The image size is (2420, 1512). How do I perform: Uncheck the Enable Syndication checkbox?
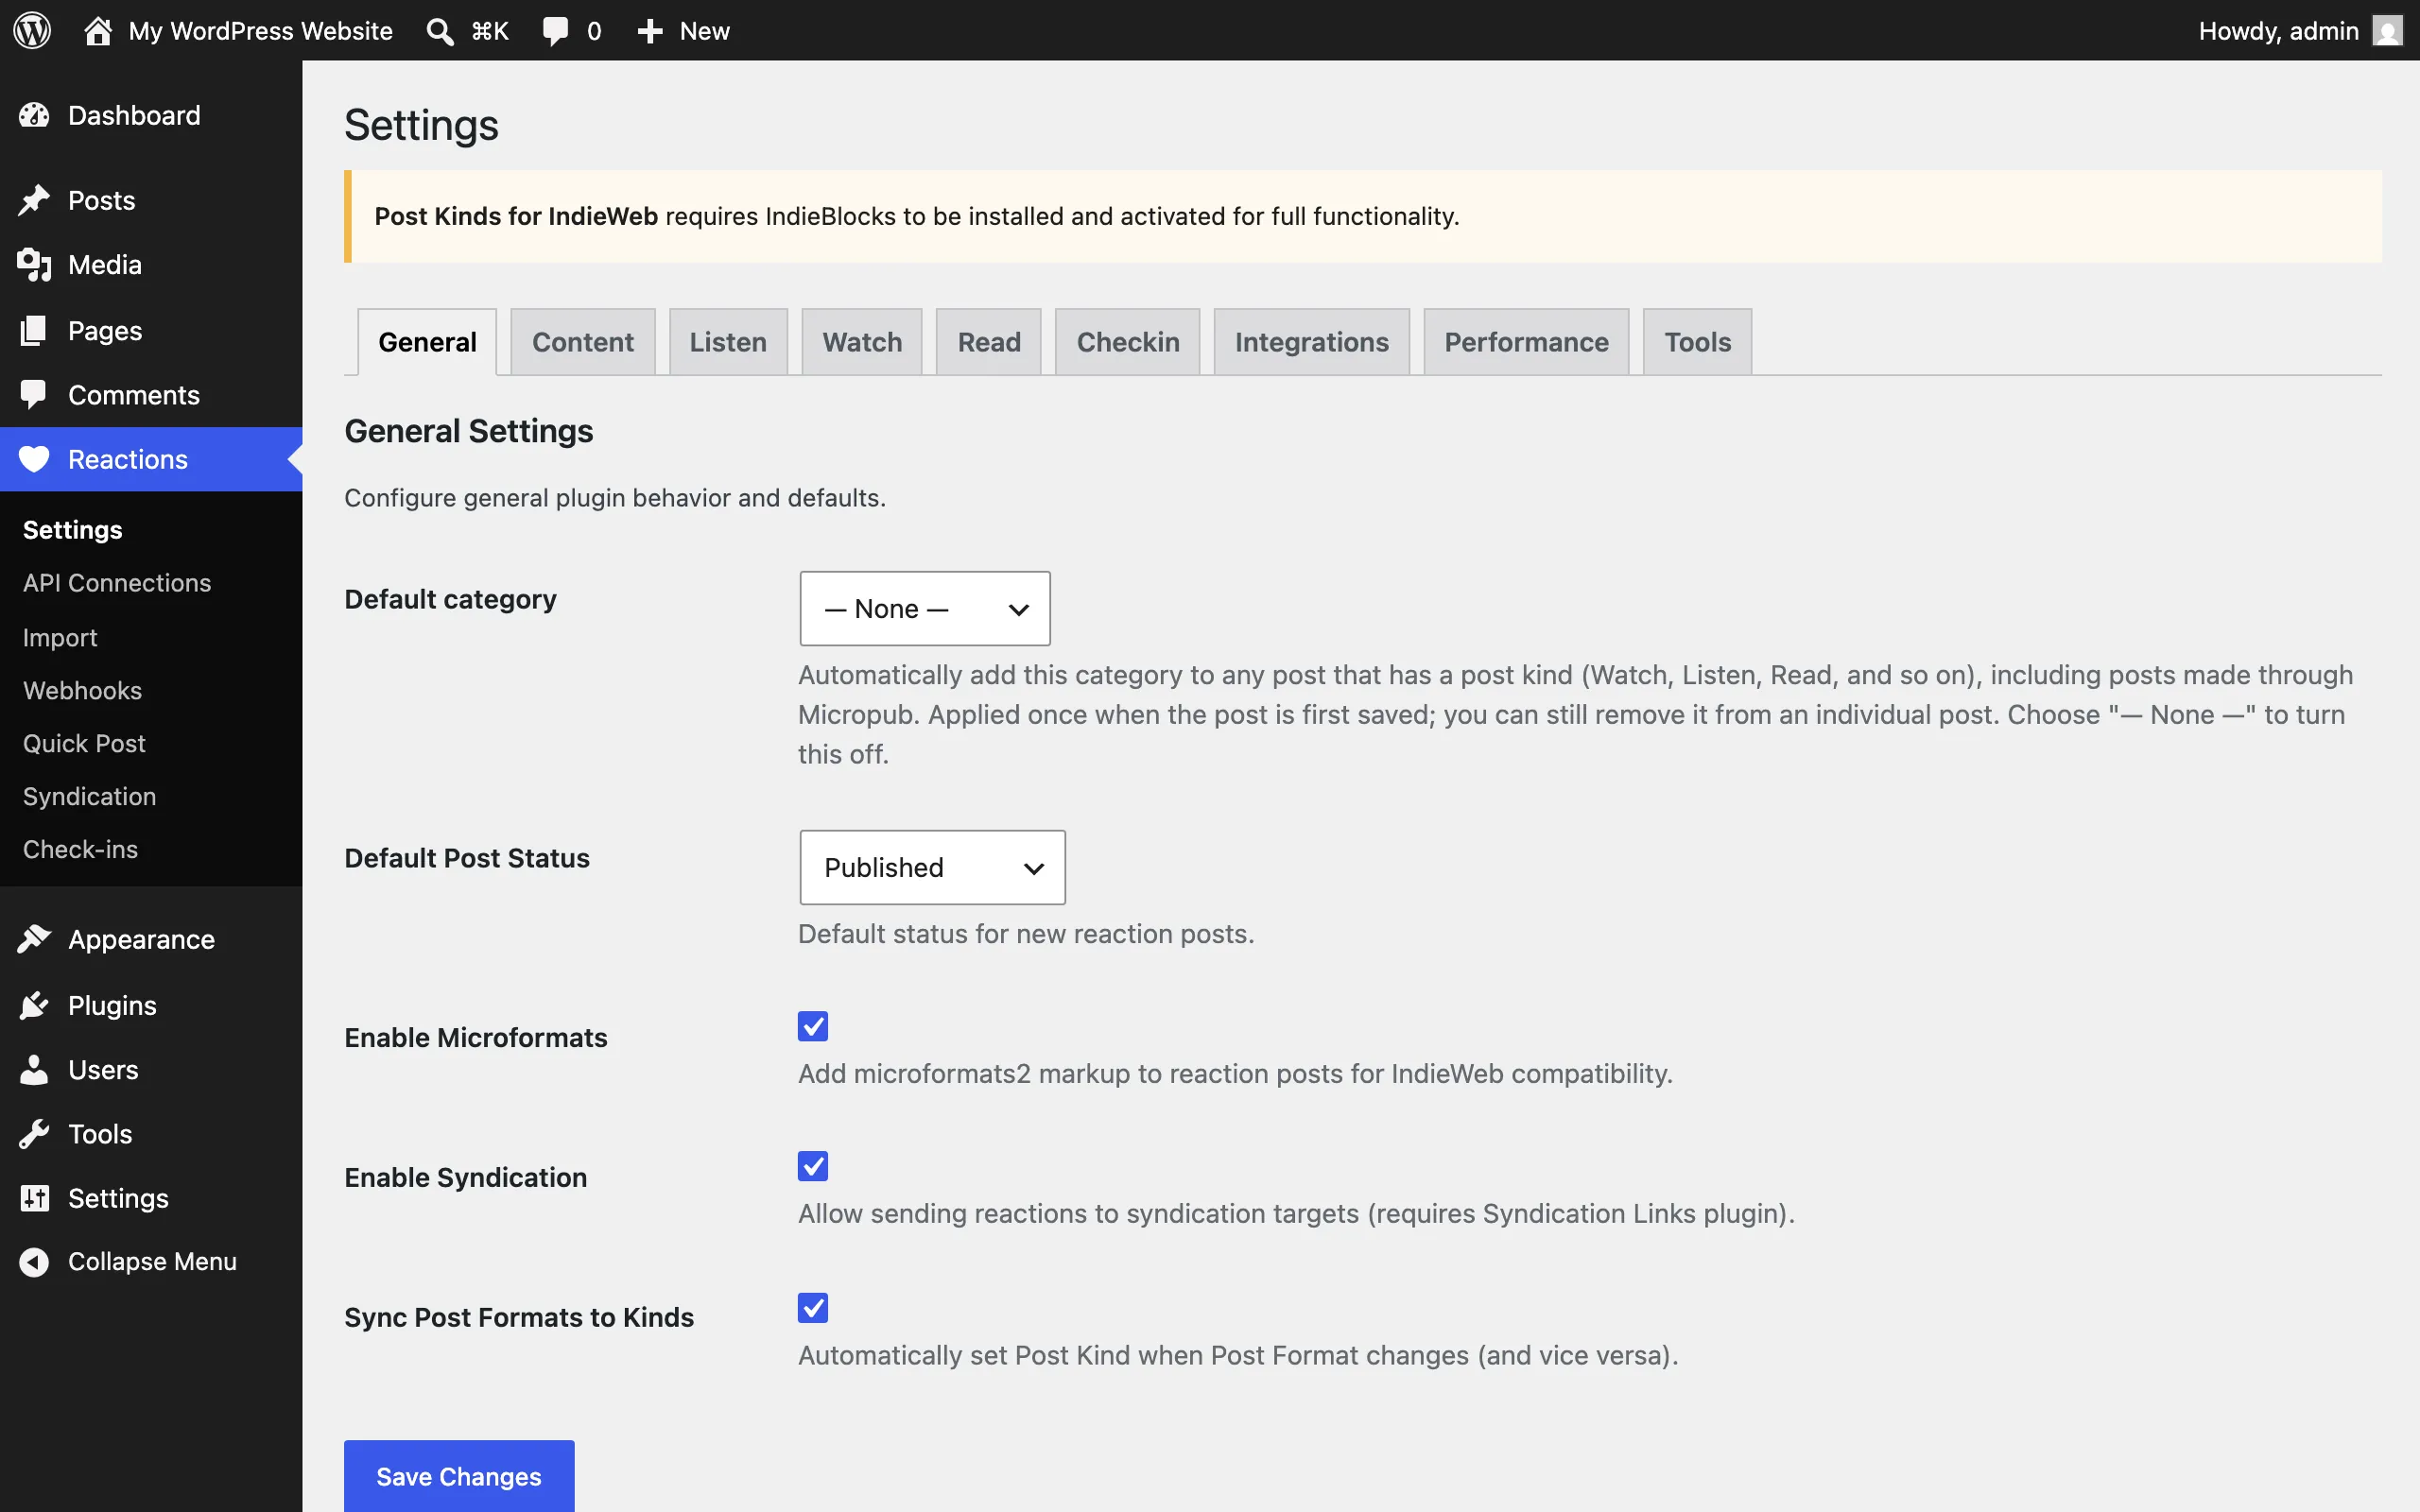813,1166
